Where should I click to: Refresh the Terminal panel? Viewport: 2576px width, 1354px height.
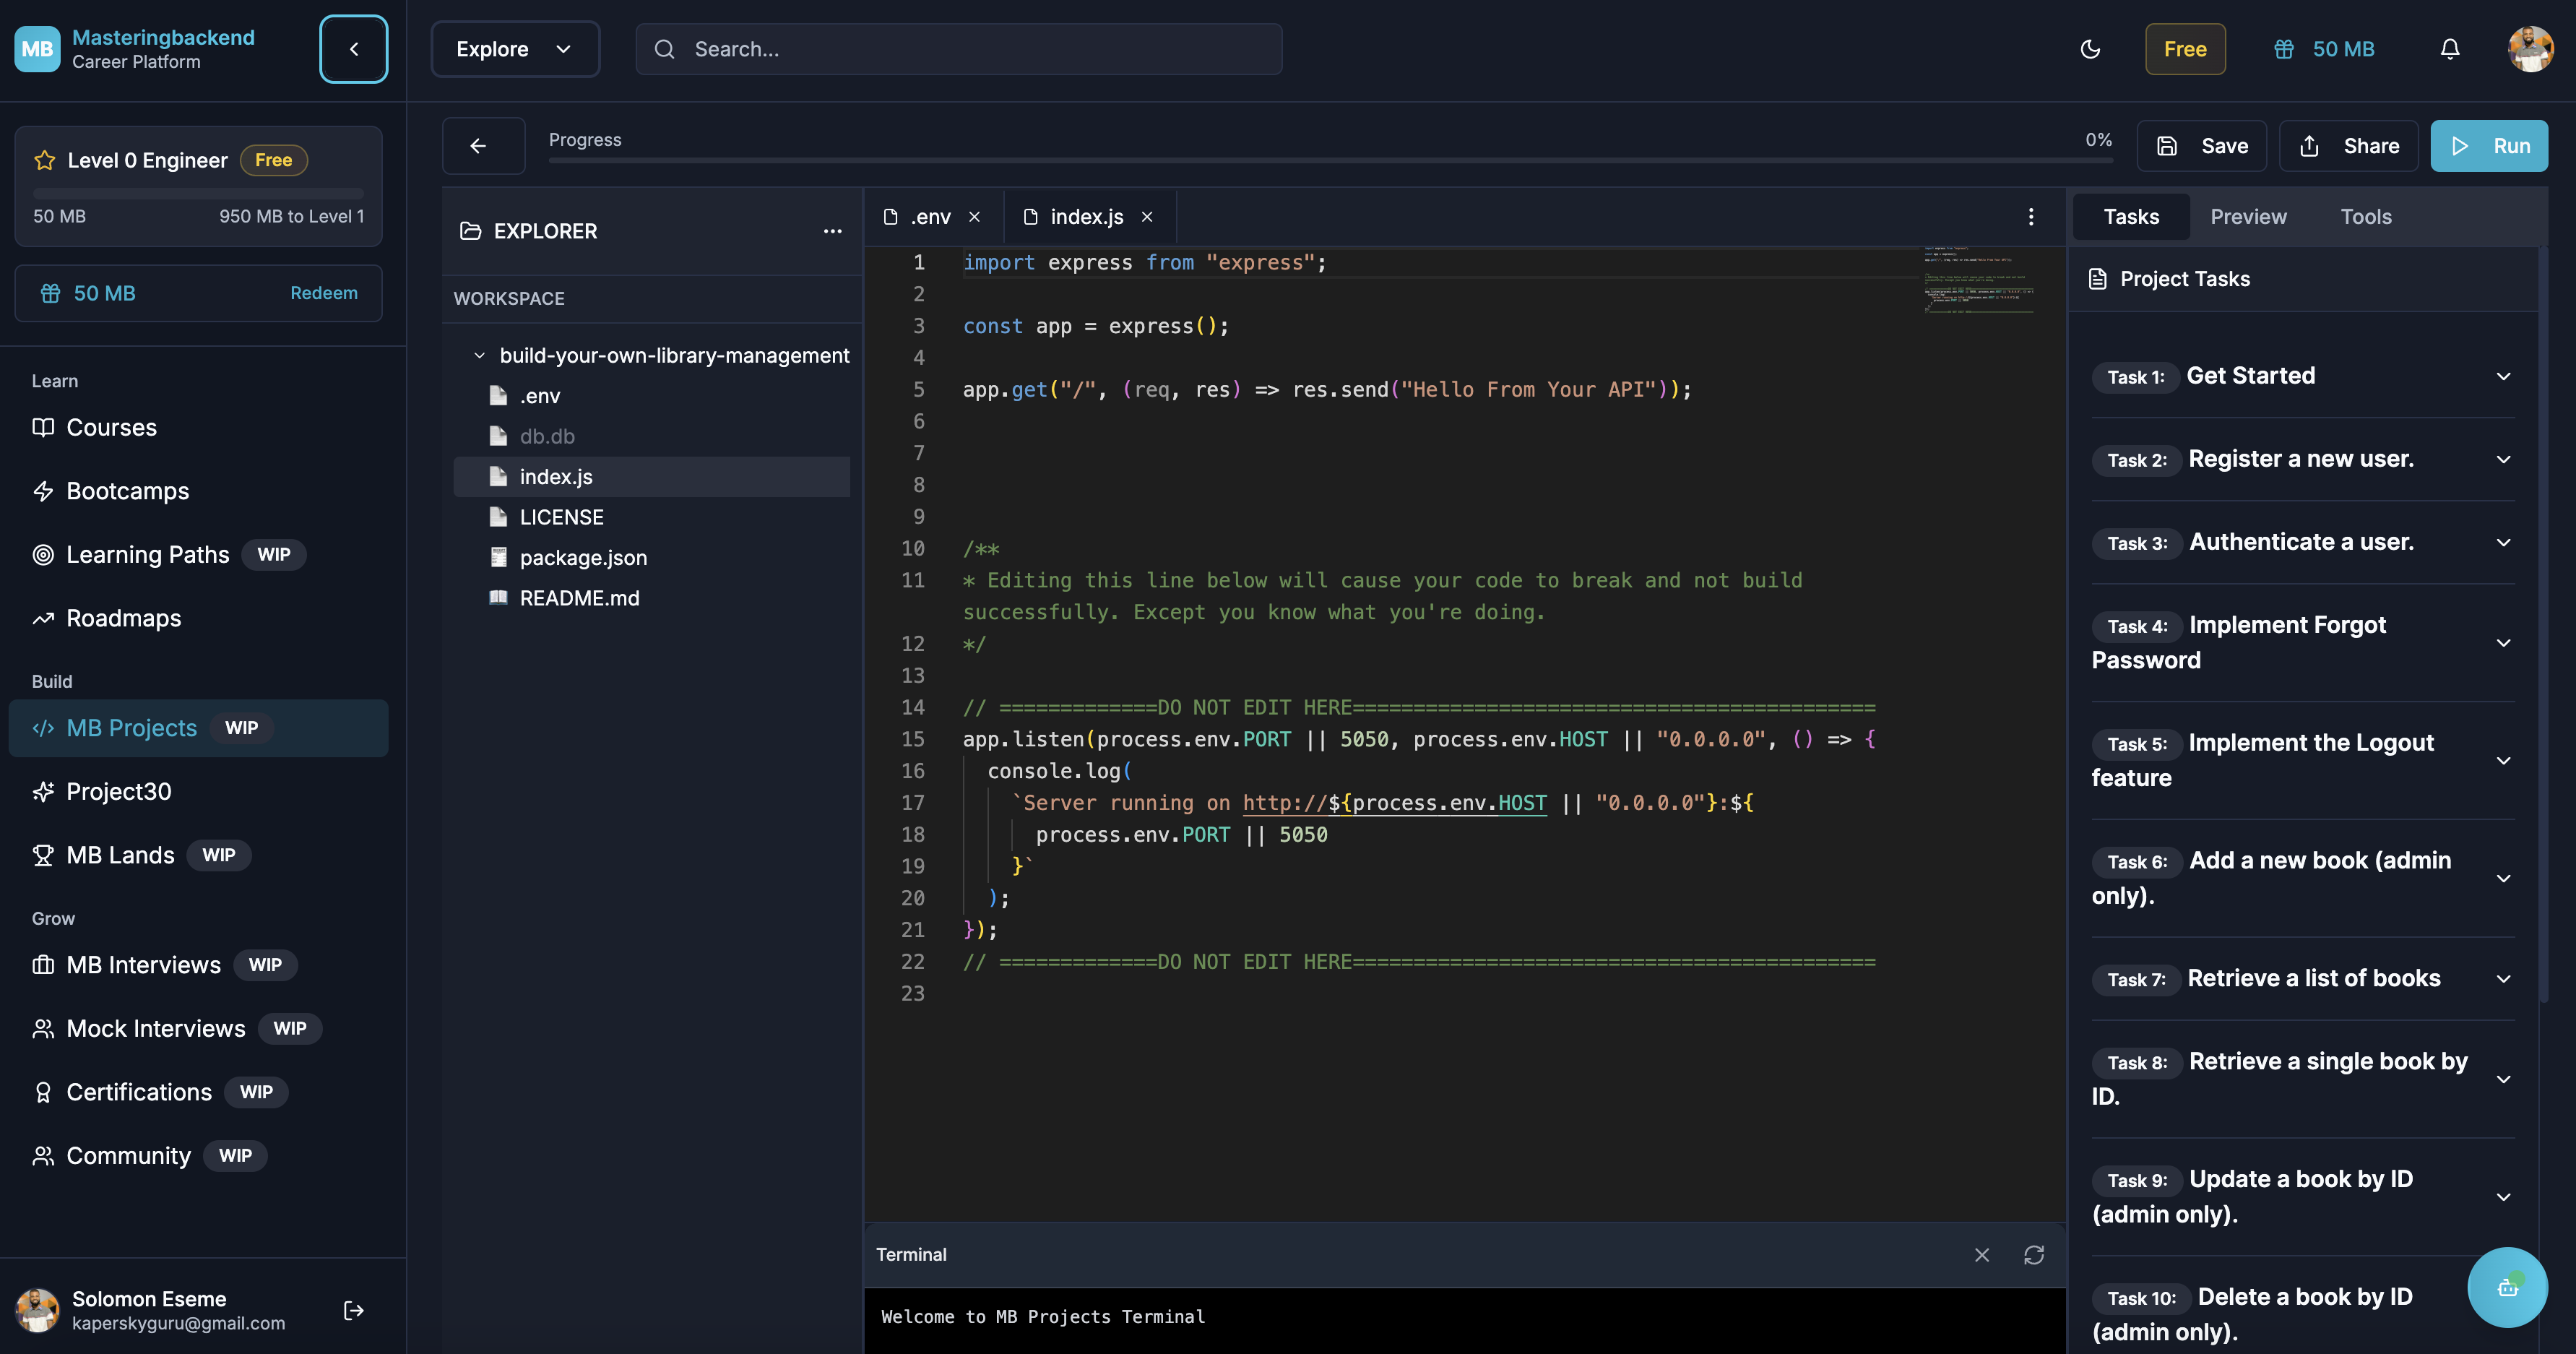[2035, 1255]
